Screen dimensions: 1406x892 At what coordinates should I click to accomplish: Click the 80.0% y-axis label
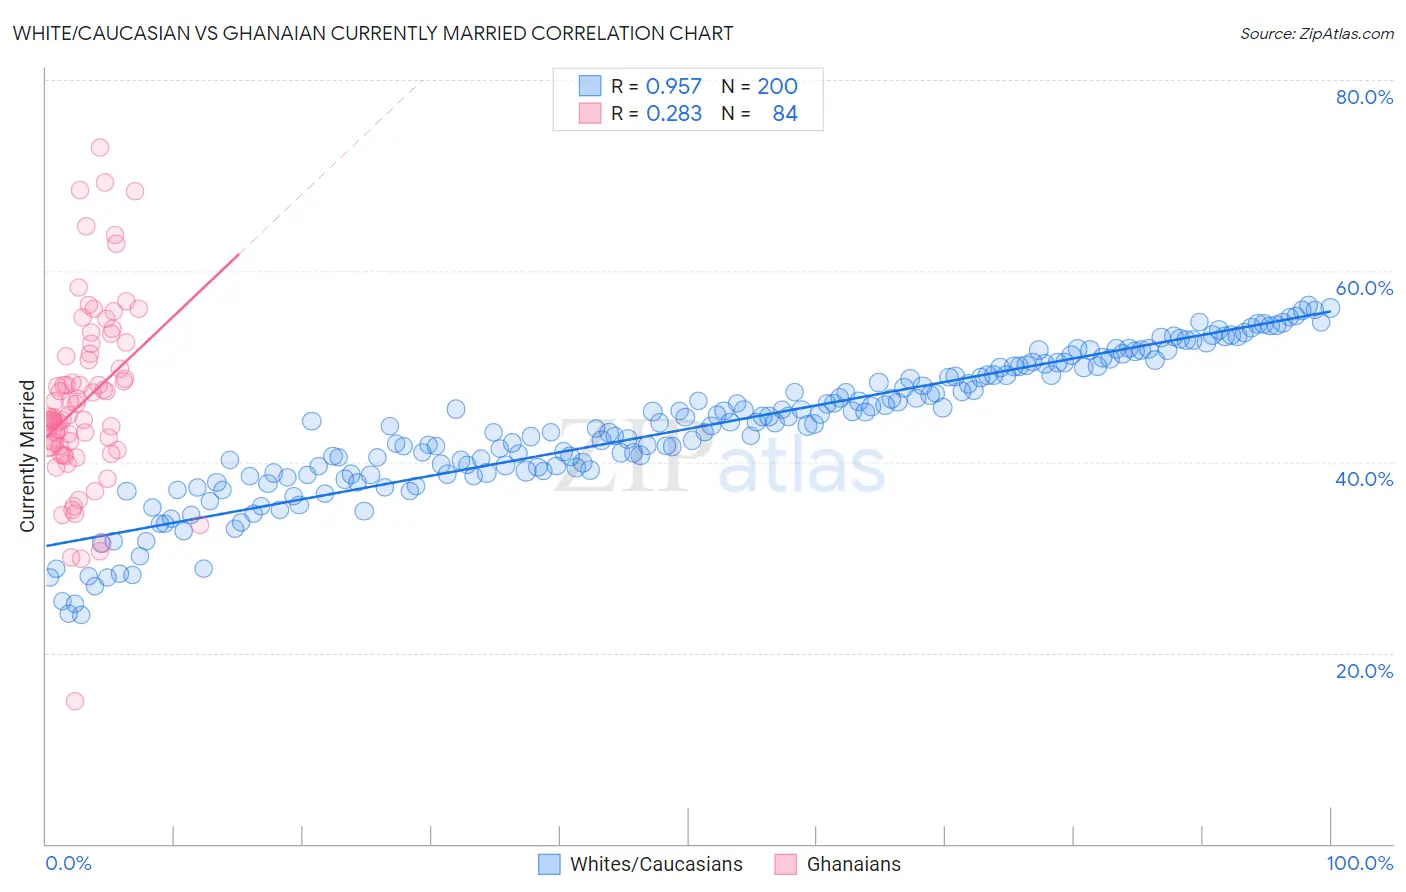1364,97
